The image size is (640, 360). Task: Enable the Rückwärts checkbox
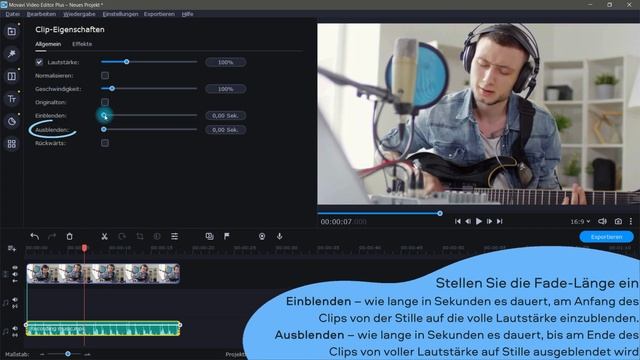click(x=105, y=143)
